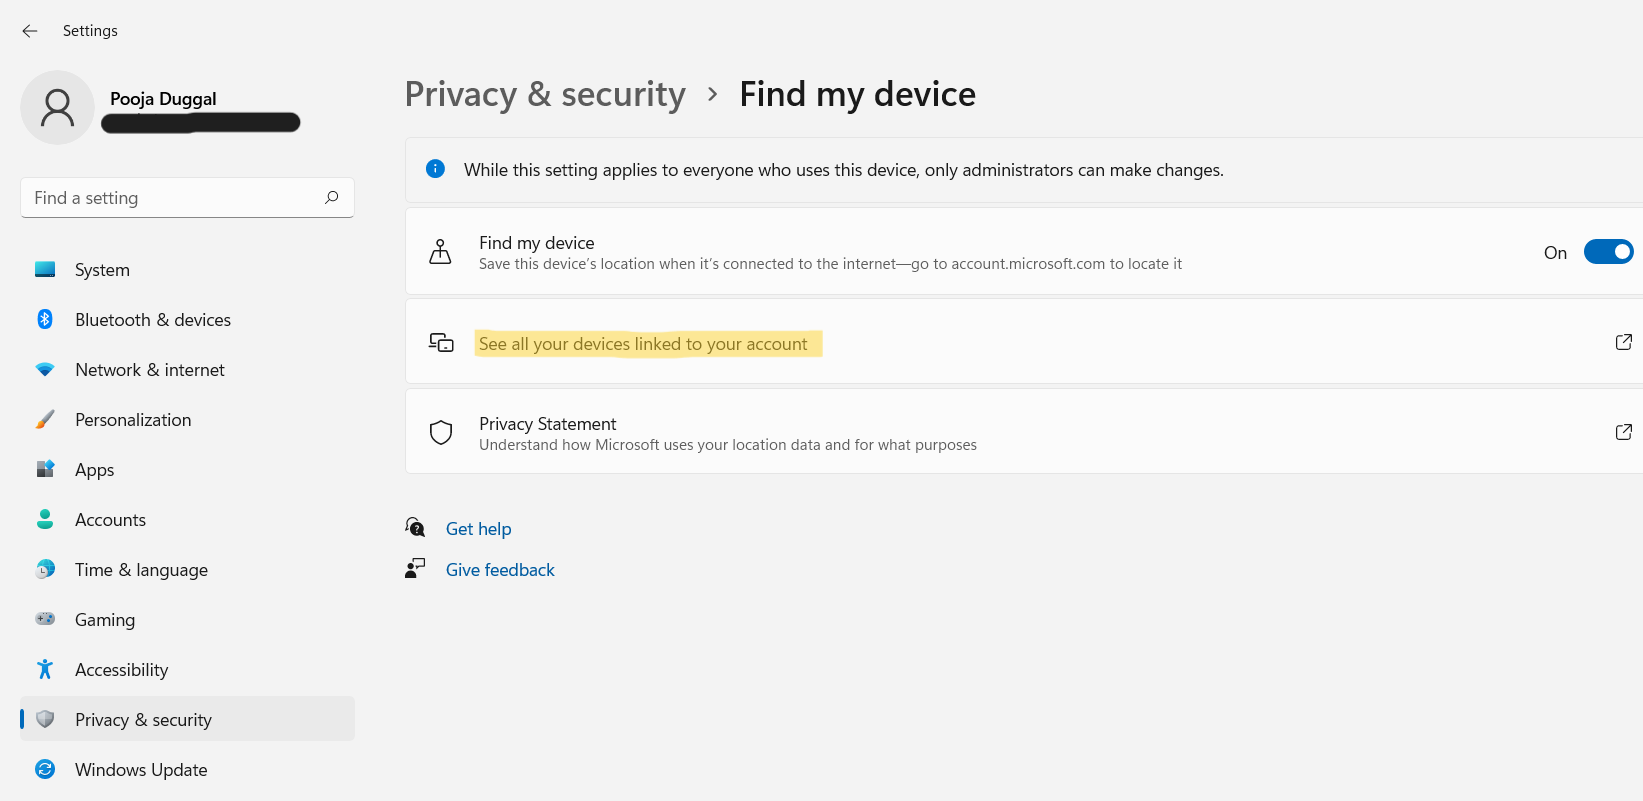Click the search magnifier icon
This screenshot has height=801, width=1643.
[332, 197]
